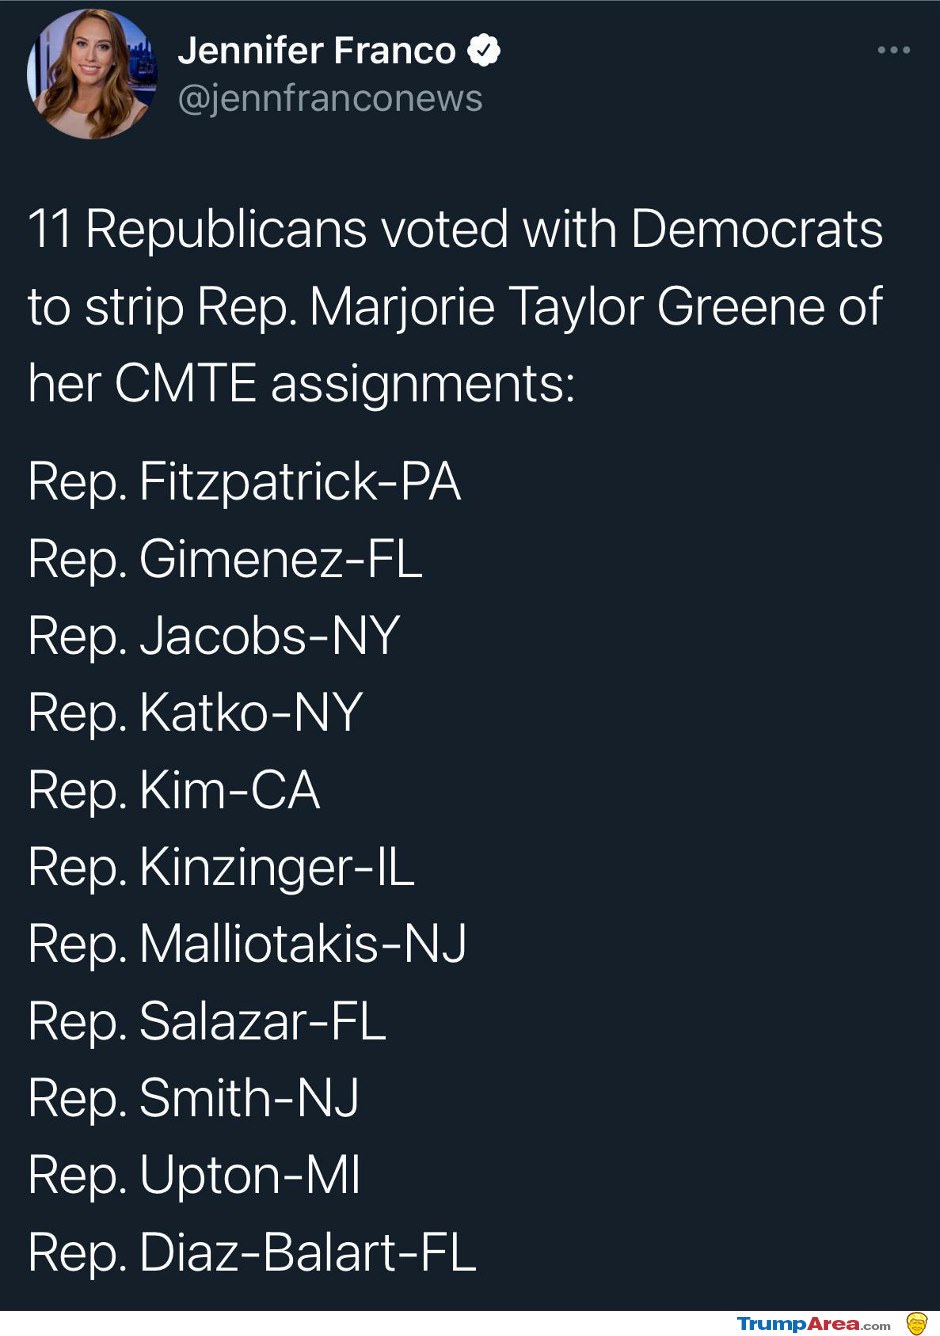Click the line listing Rep. Salazar-FL

pos(207,1022)
